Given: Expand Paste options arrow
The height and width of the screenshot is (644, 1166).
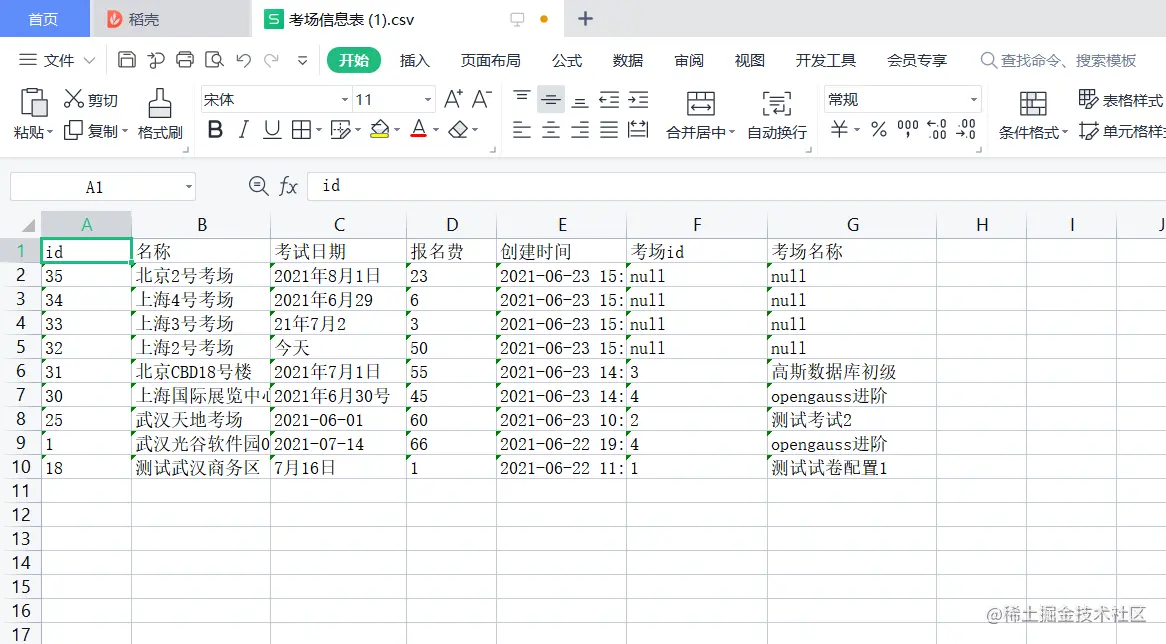Looking at the screenshot, I should (x=50, y=132).
